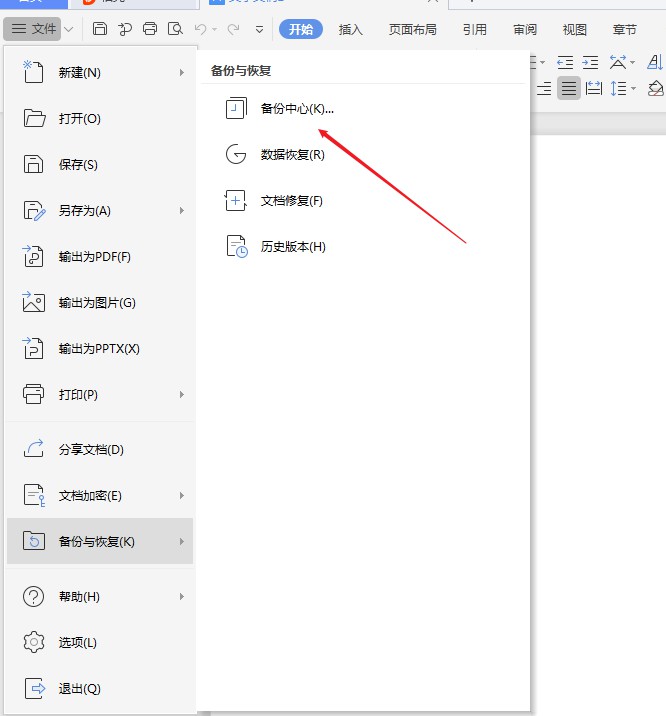666x716 pixels.
Task: Click the 分享文档 share arrow icon
Action: coord(34,448)
